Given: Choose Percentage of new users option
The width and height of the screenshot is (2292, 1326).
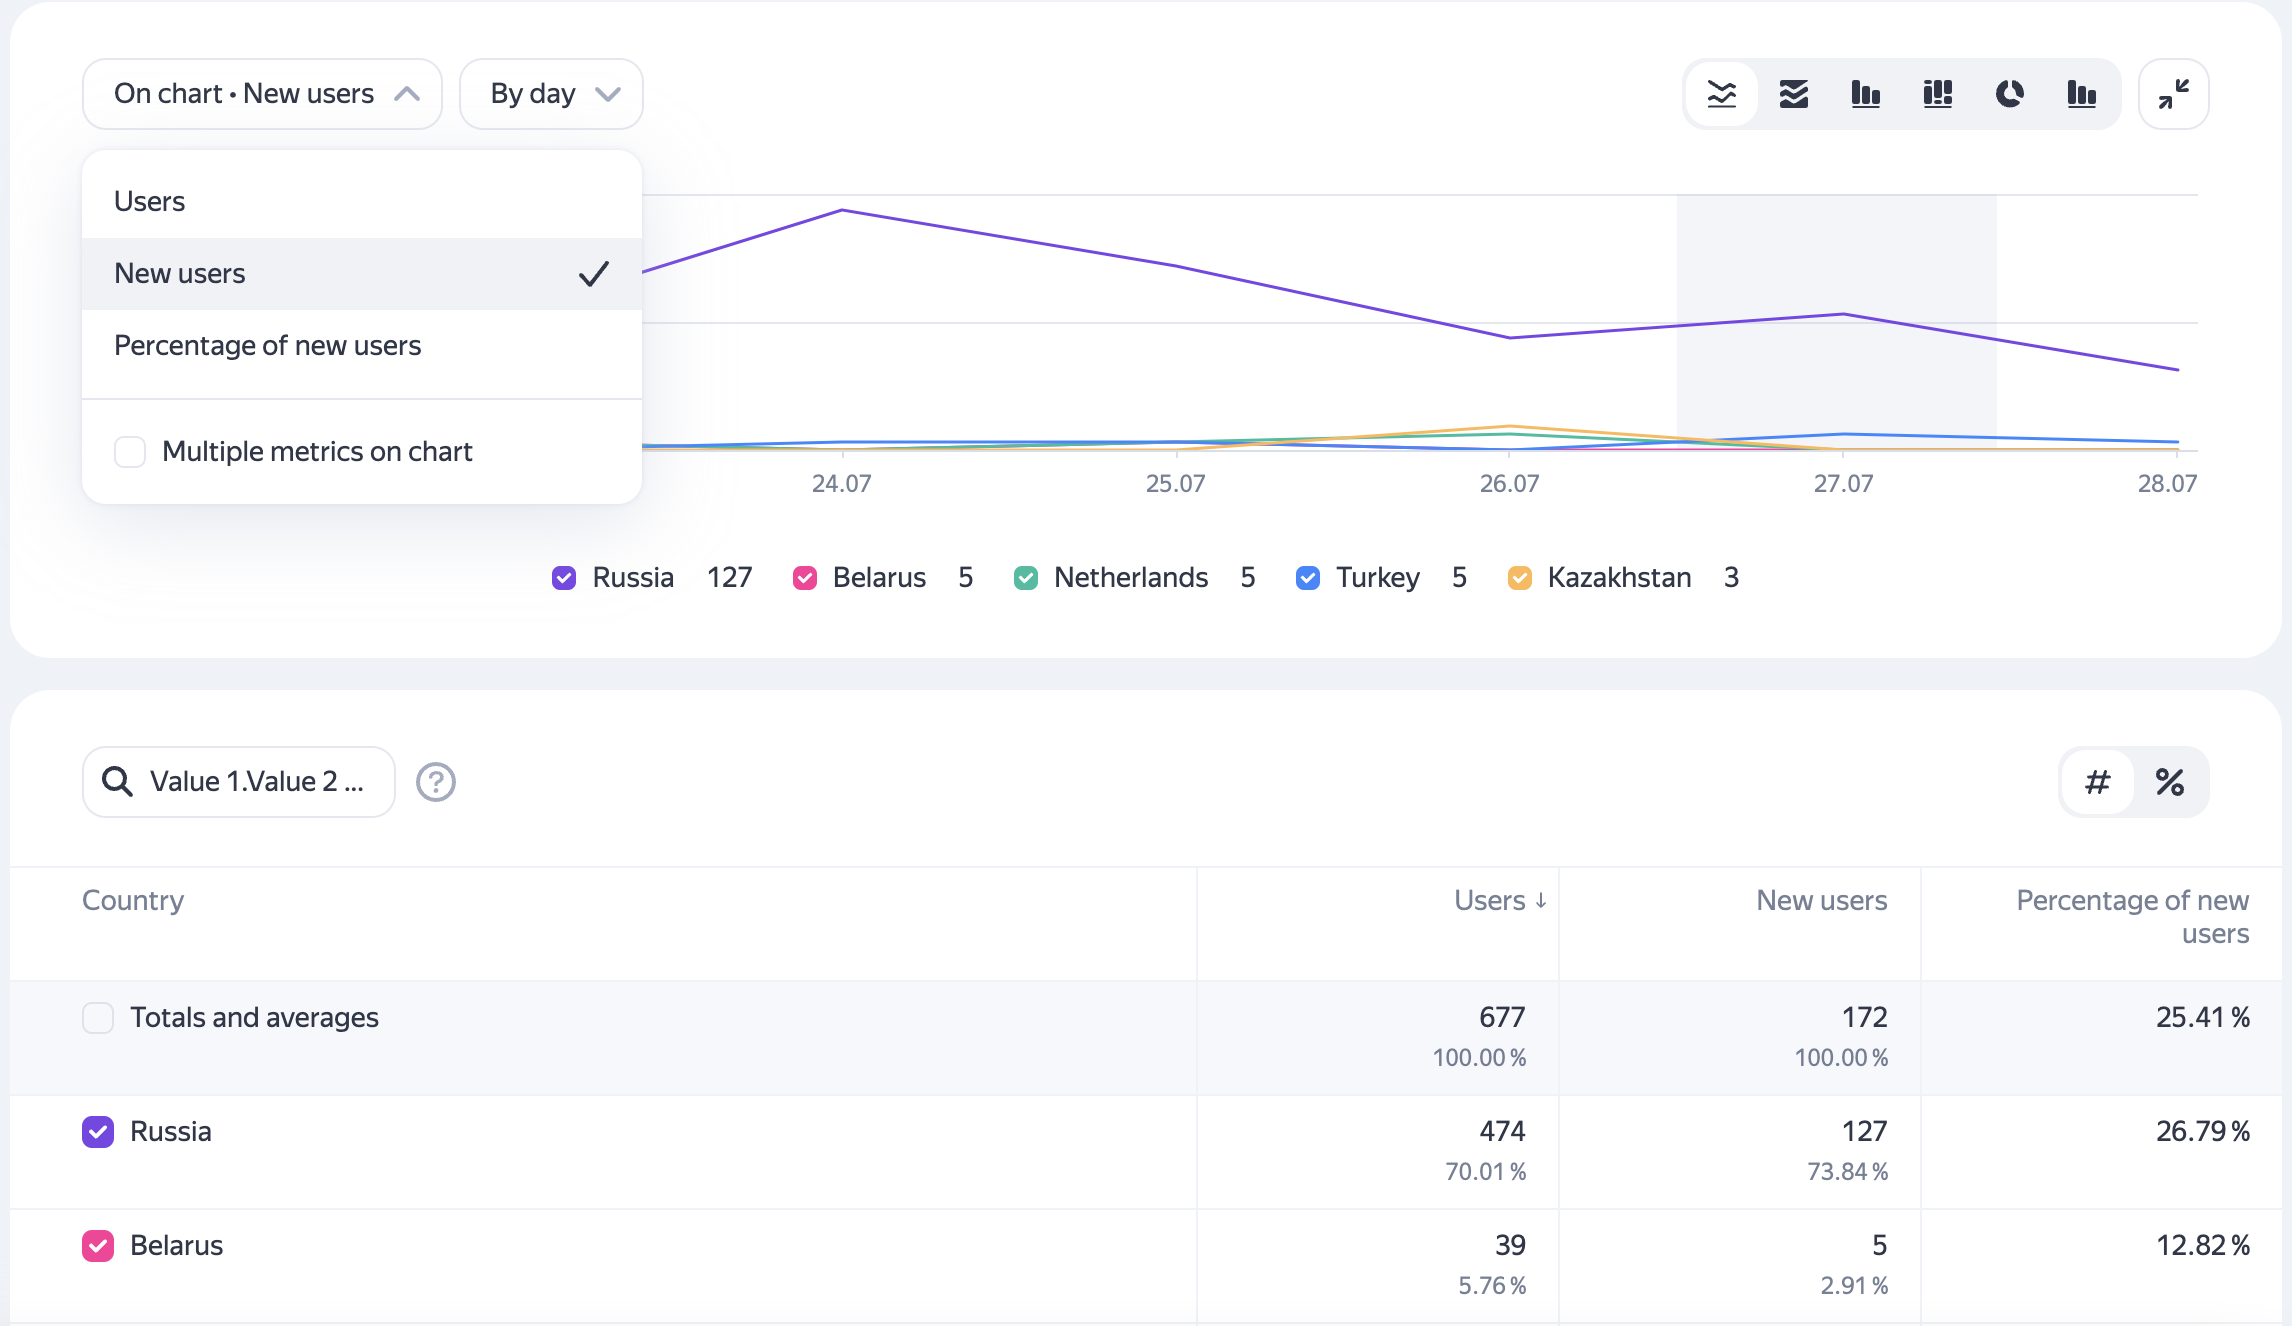Looking at the screenshot, I should (x=267, y=346).
